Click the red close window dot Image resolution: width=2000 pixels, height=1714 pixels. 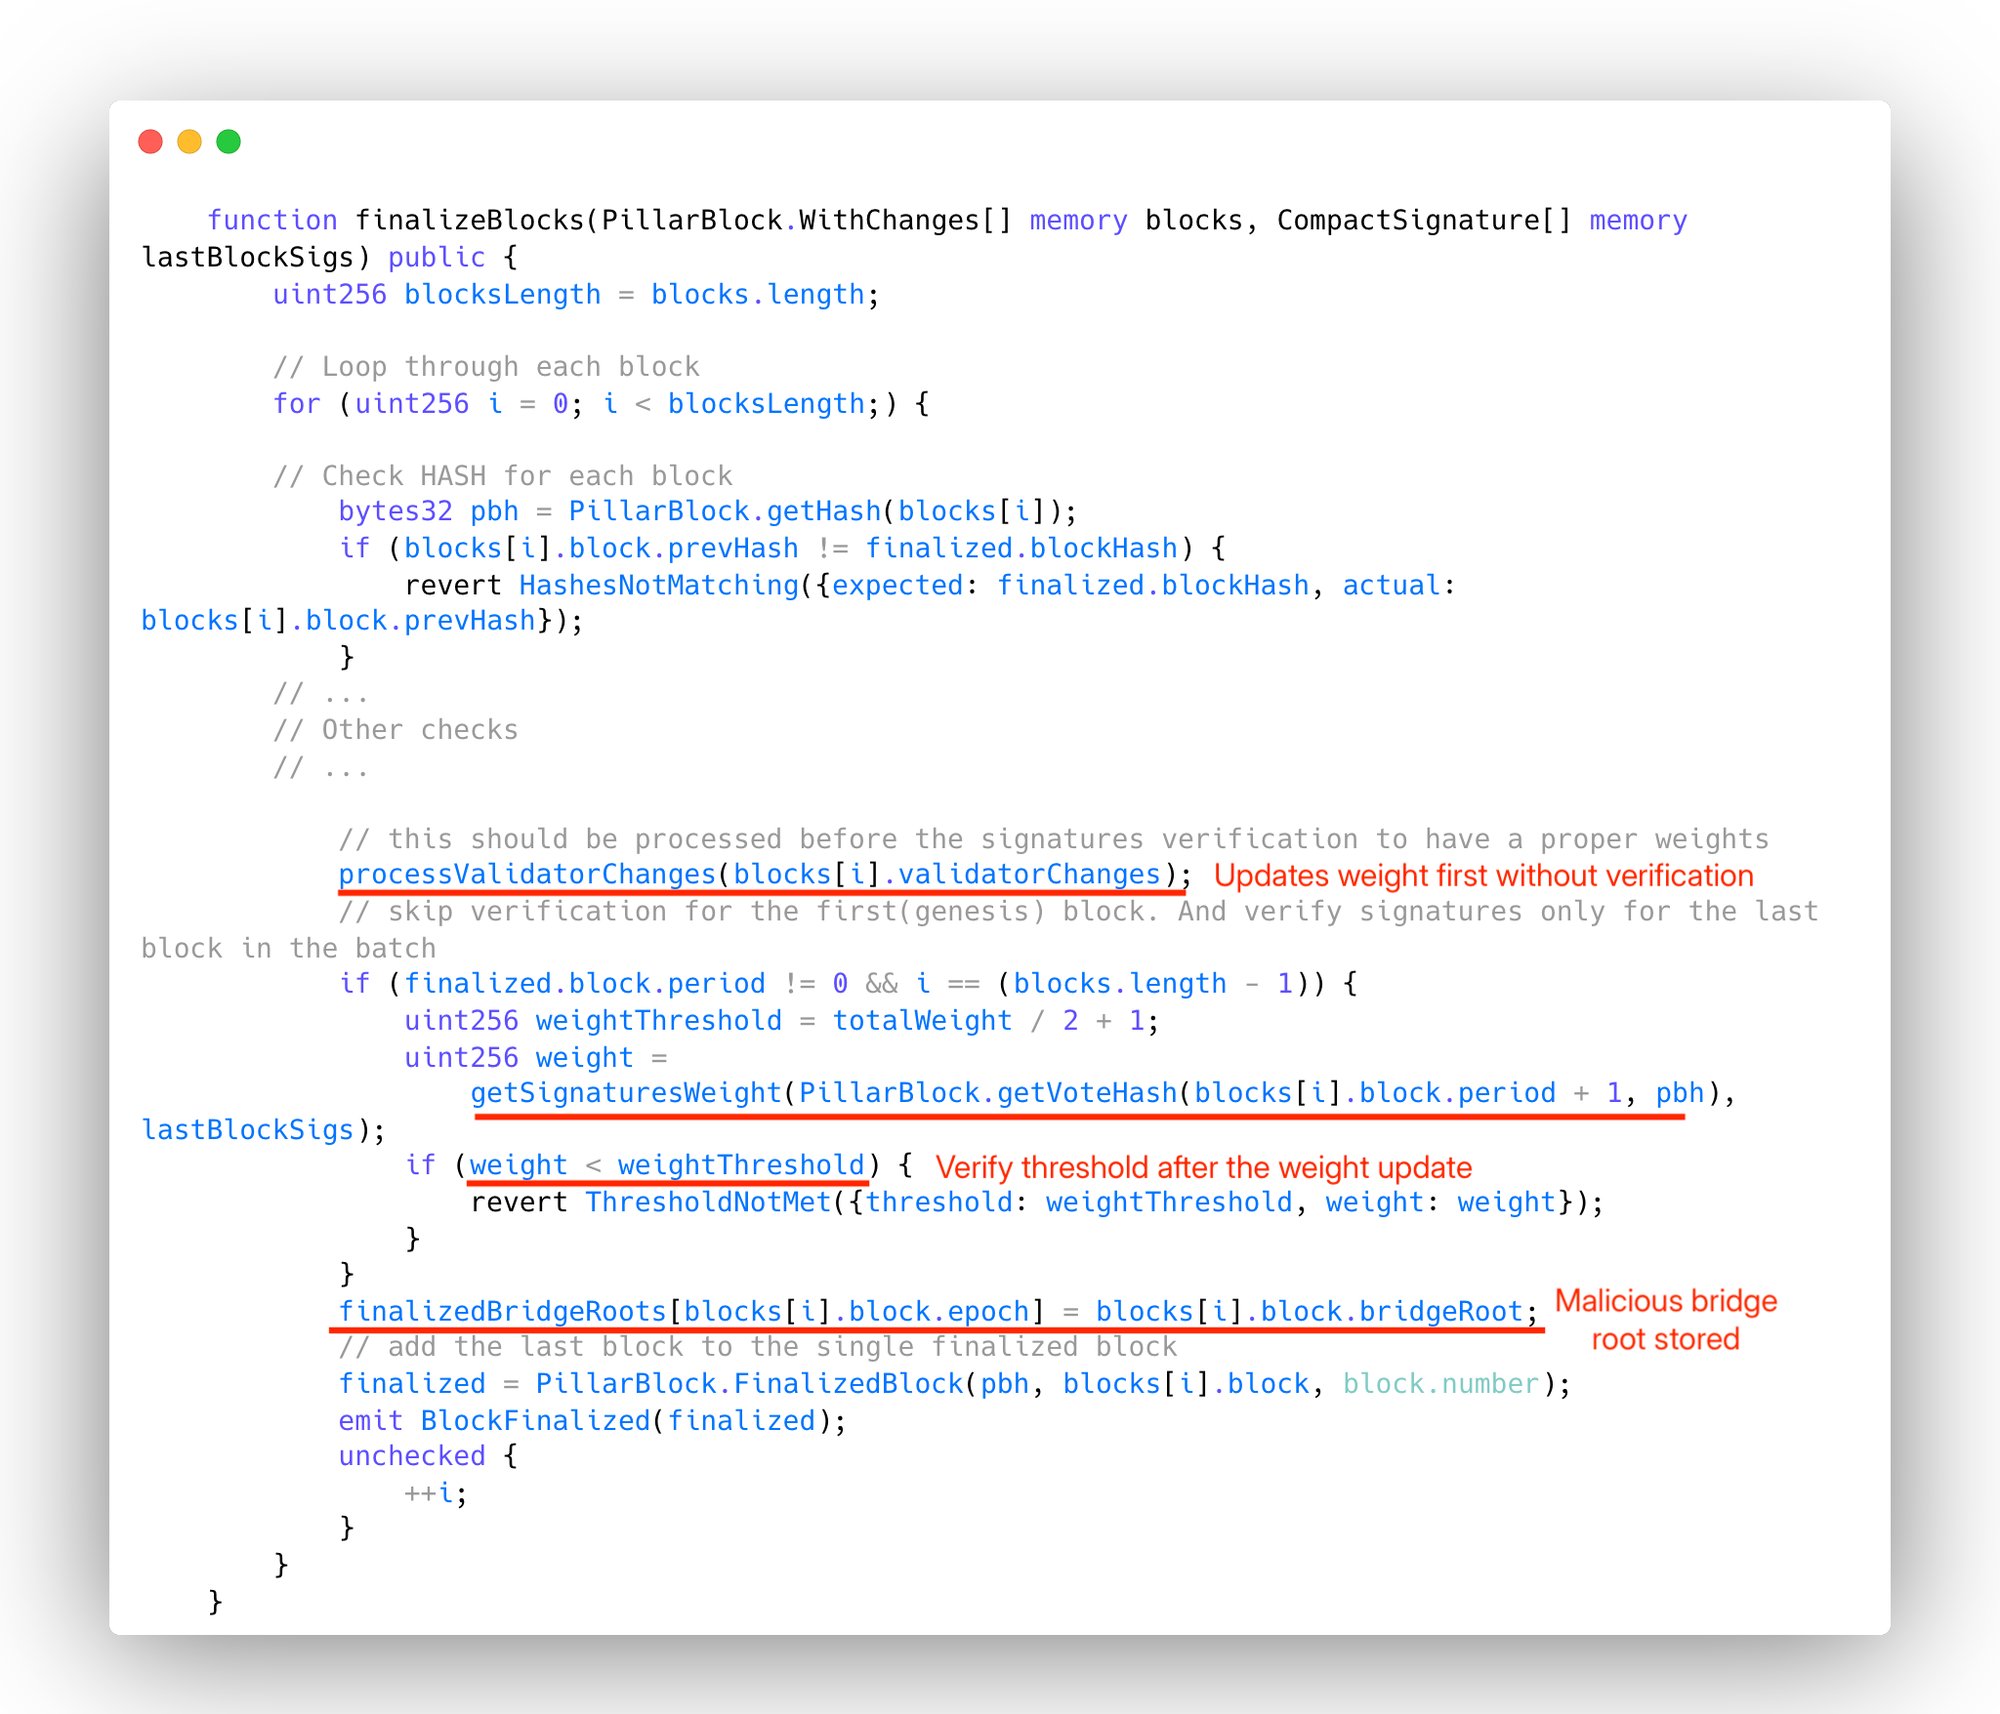coord(151,141)
